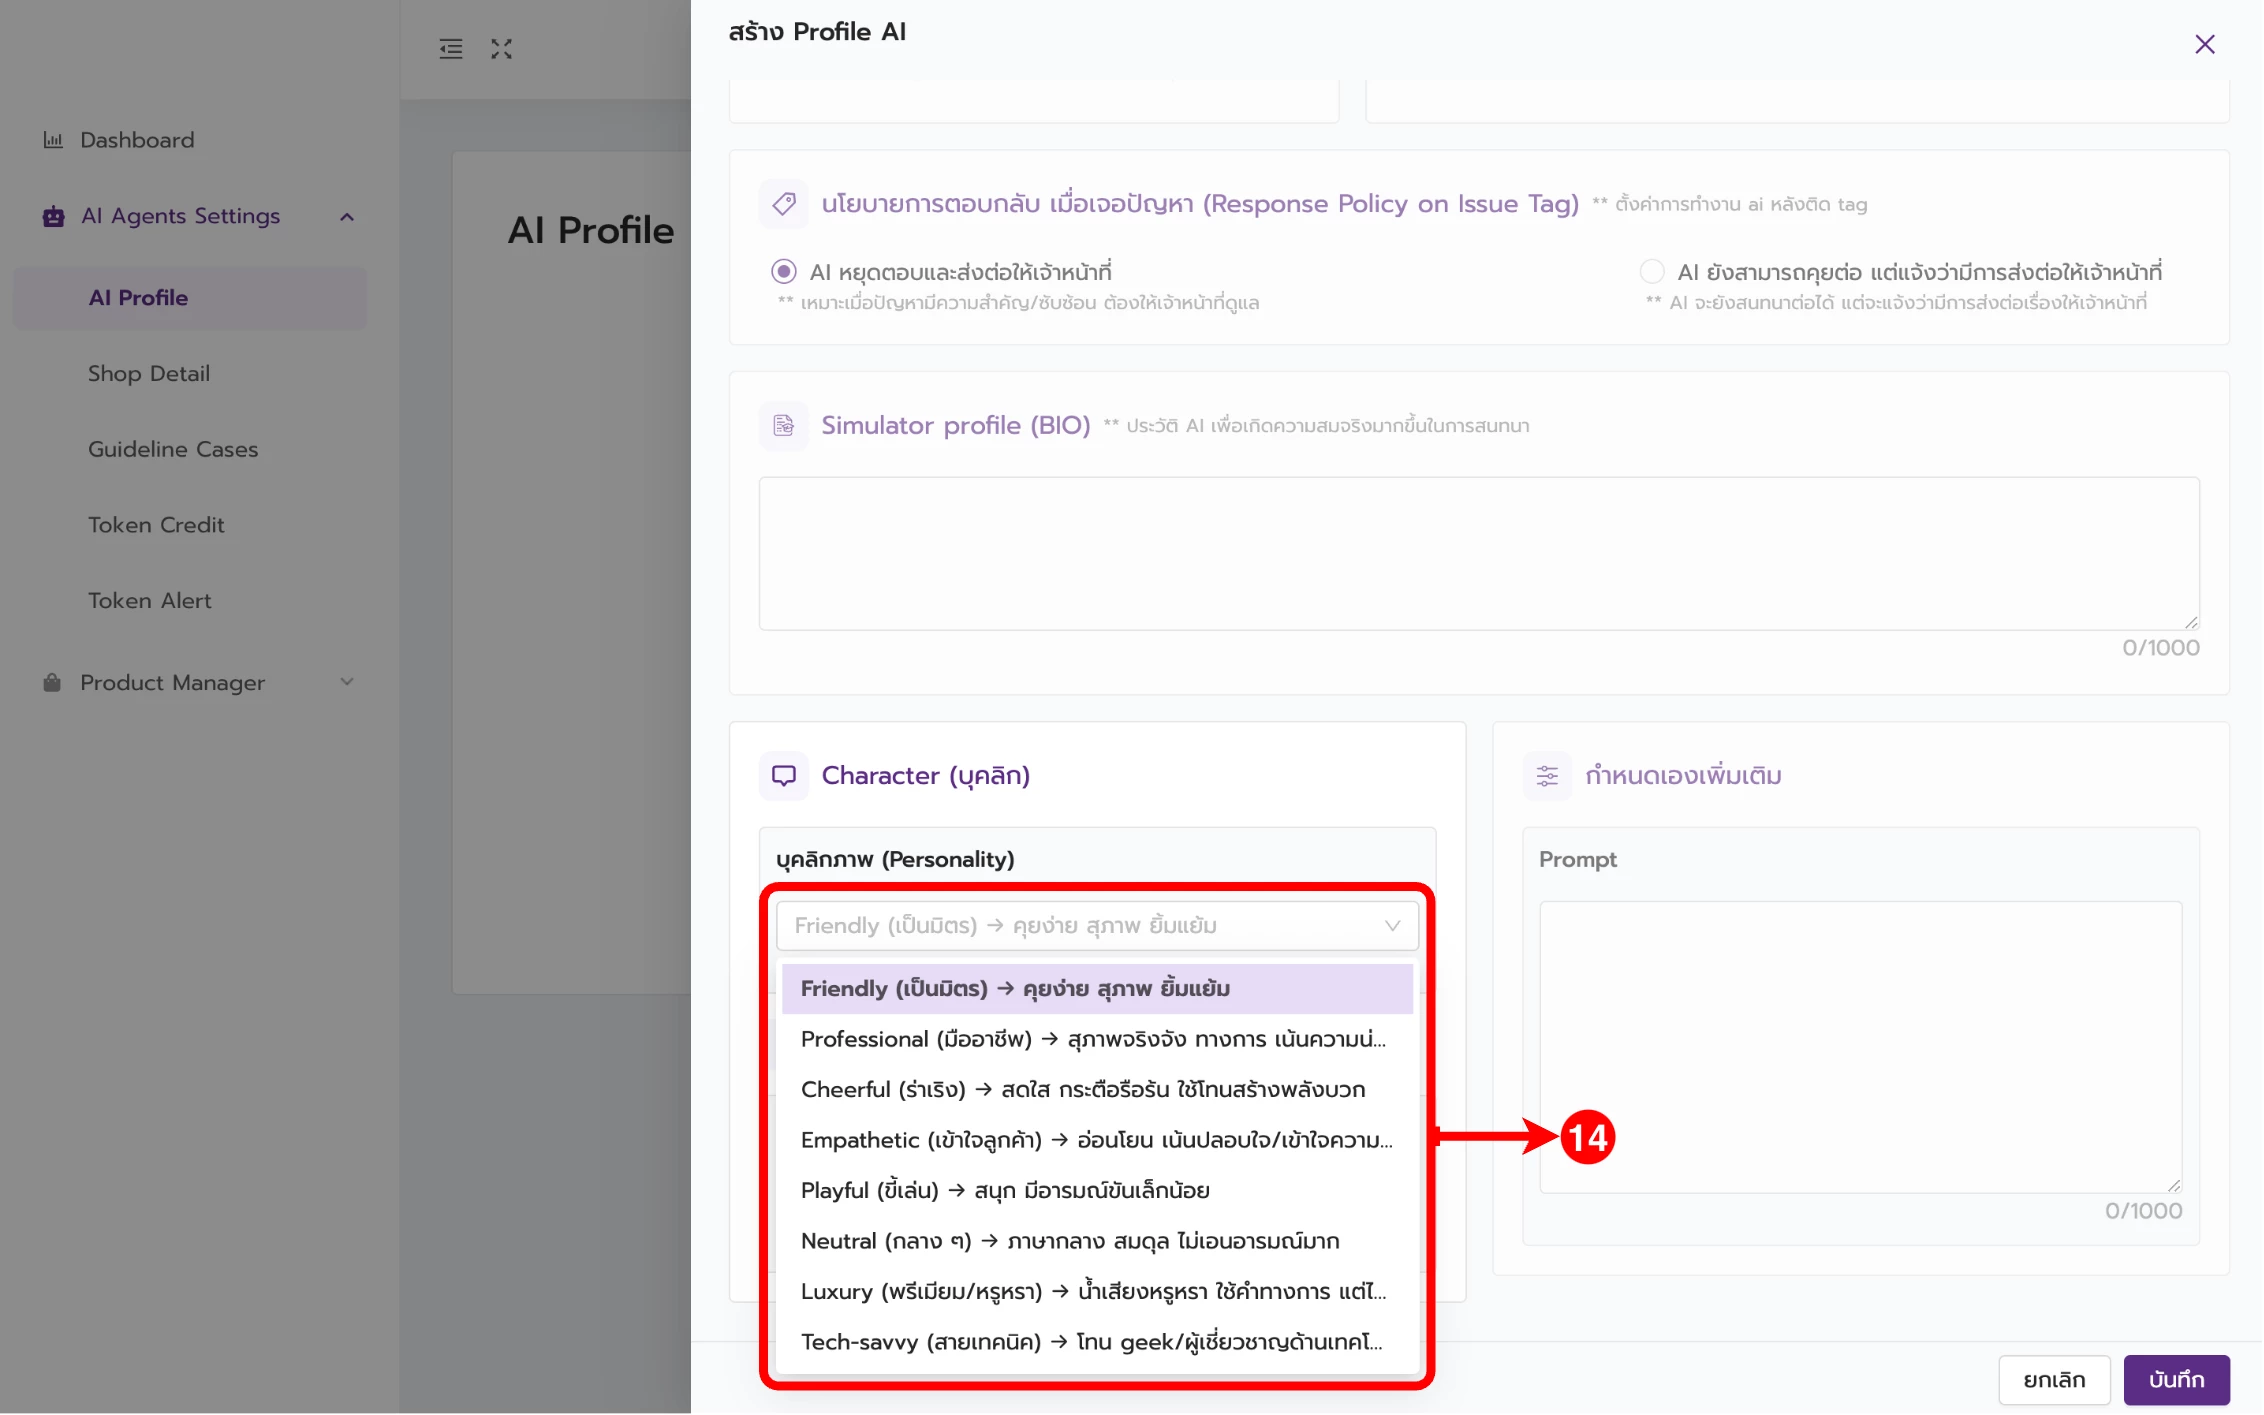Screen dimensions: 2264x1415
Task: Click the Dashboard chart icon
Action: (53, 140)
